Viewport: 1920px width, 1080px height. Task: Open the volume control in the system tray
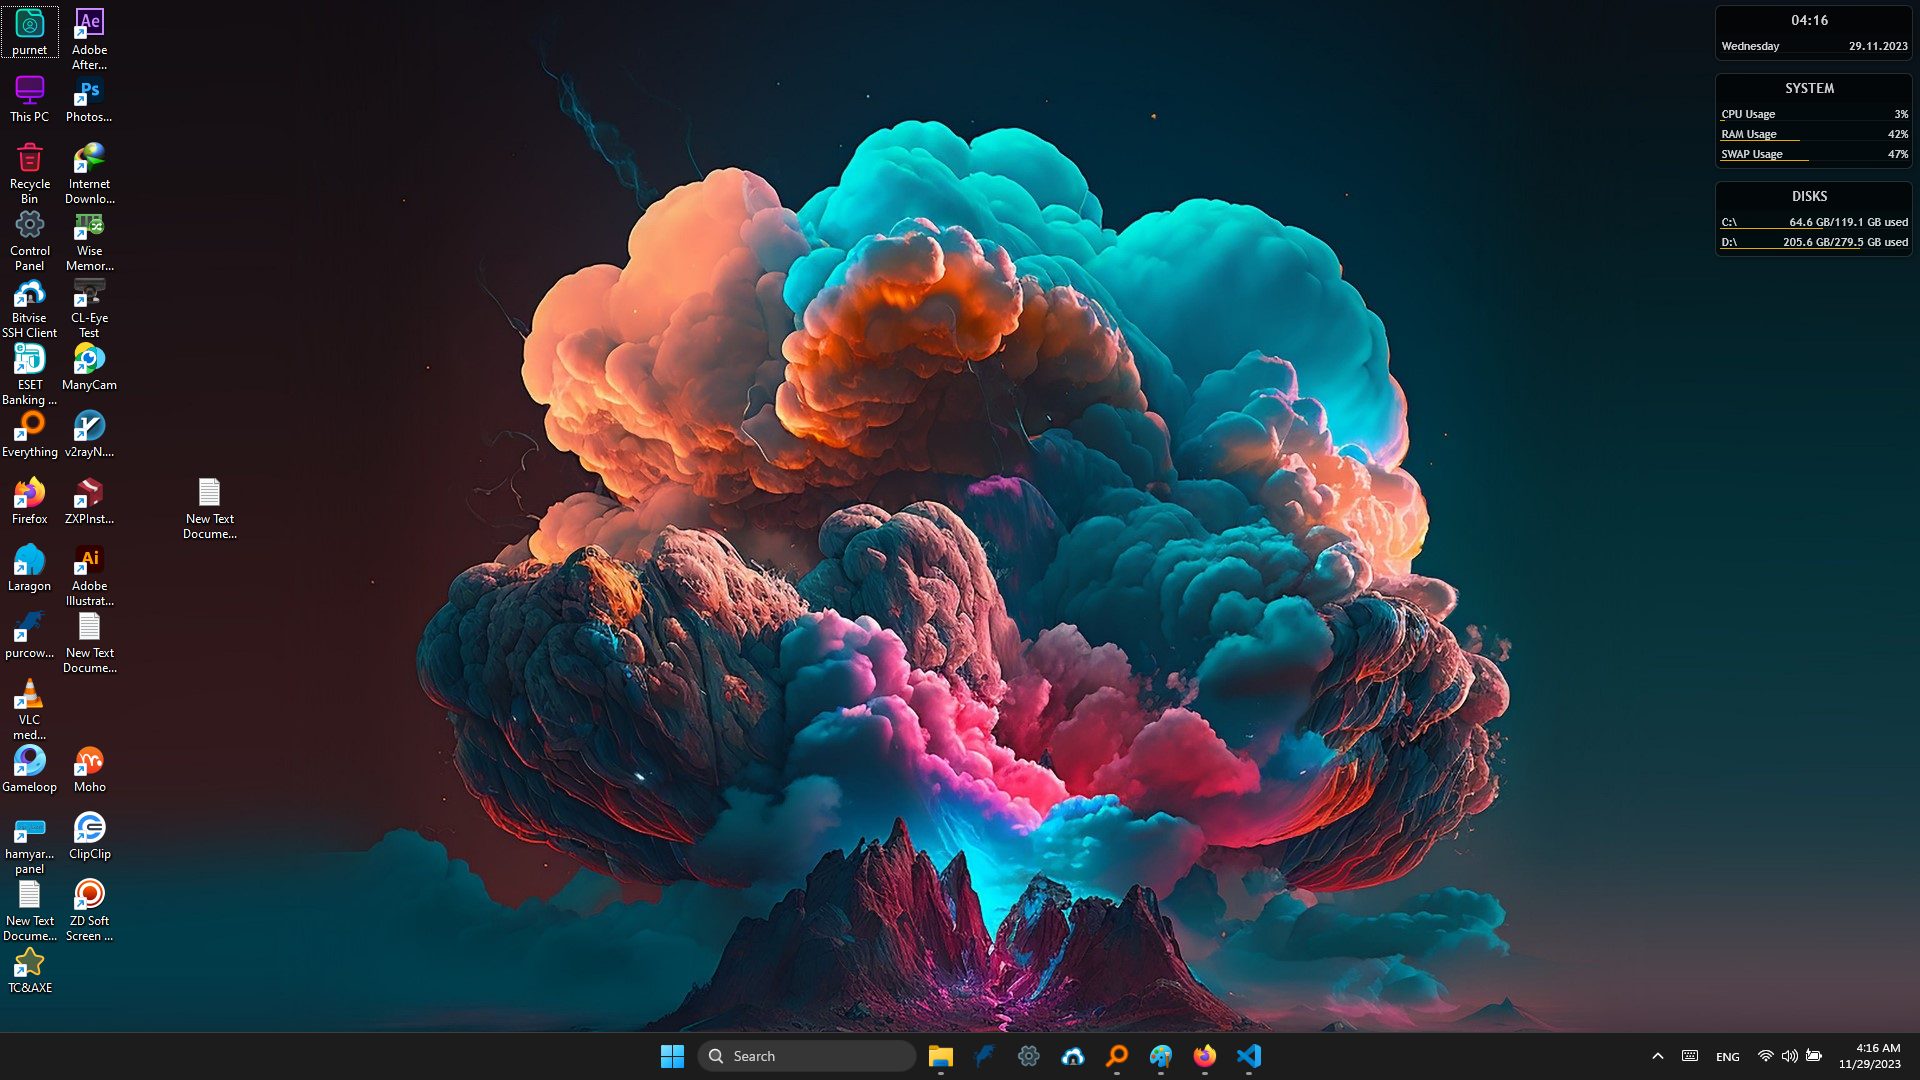[1789, 1056]
